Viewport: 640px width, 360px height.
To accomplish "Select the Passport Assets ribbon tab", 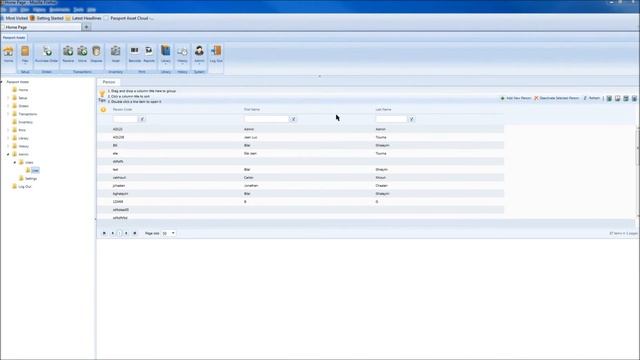I will click(14, 38).
